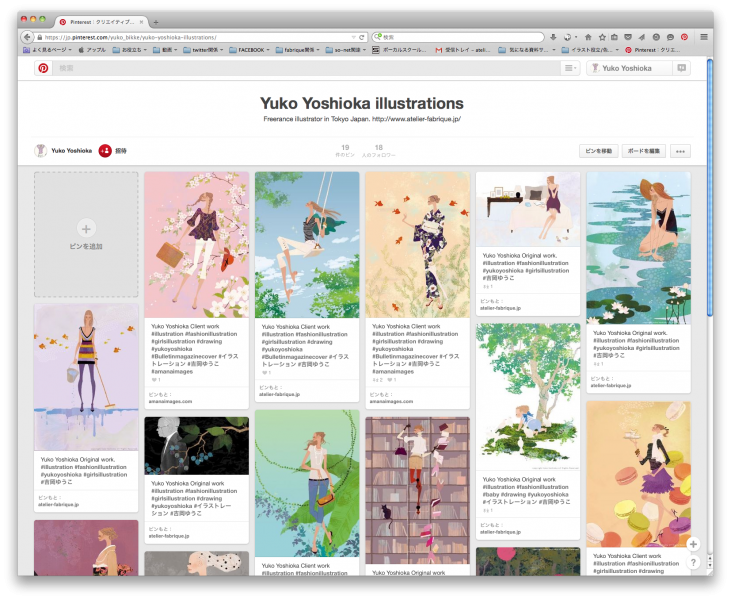Expand the fabrique関係 bookmarks folder
Image resolution: width=731 pixels, height=600 pixels.
click(x=297, y=50)
